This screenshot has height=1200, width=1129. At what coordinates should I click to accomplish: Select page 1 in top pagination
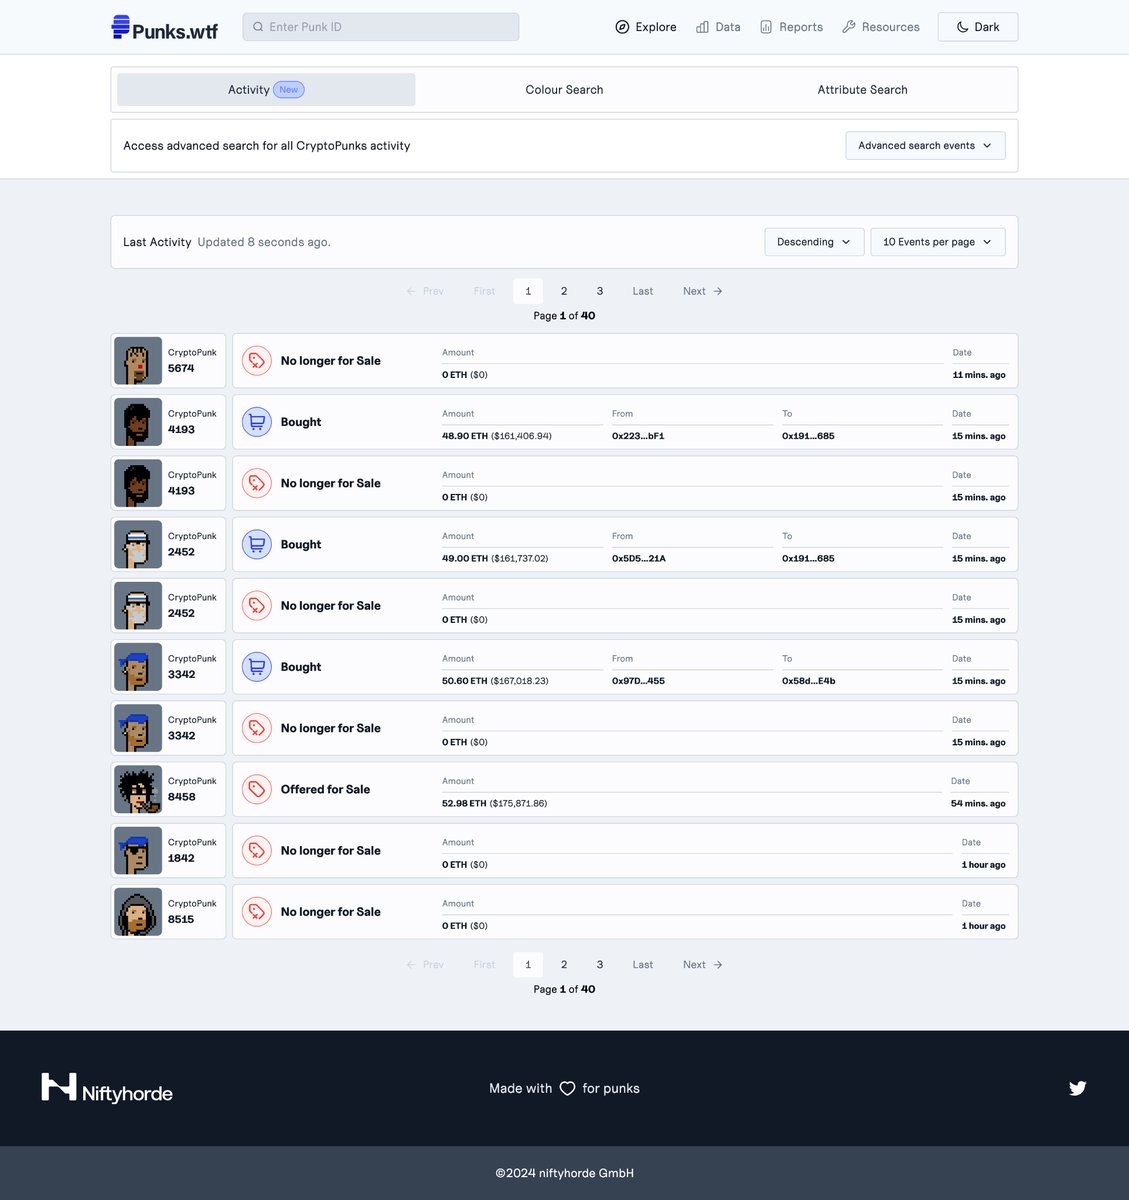tap(528, 291)
